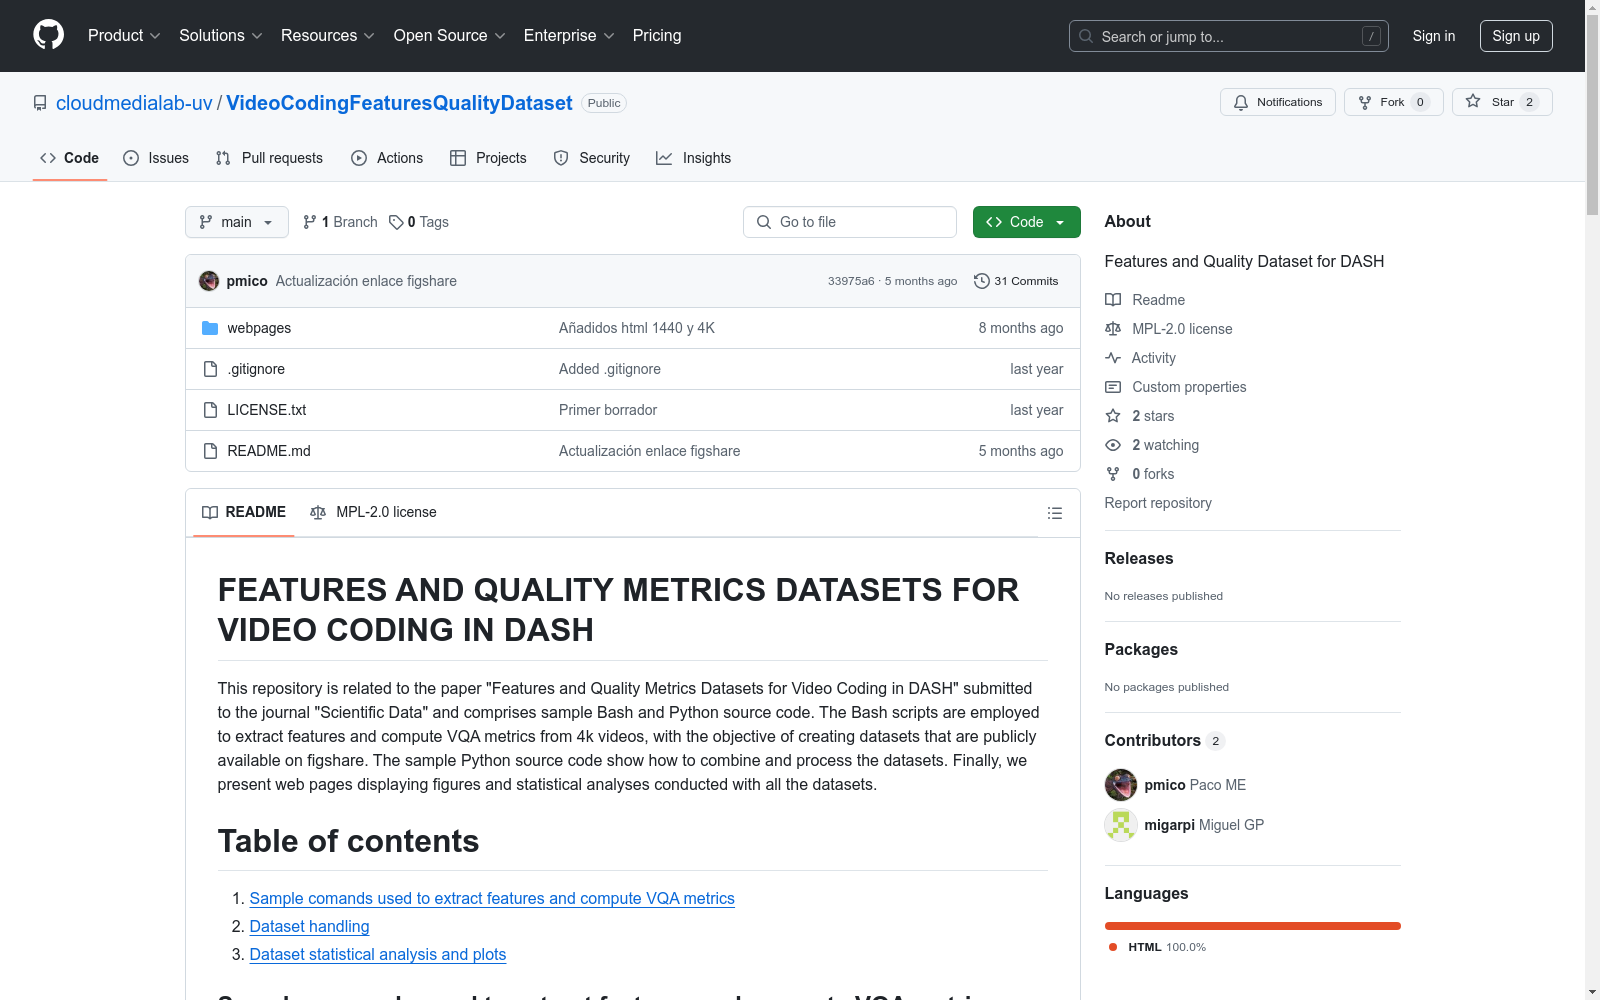Click the fork icon beside 0 forks
Viewport: 1600px width, 1000px height.
pyautogui.click(x=1113, y=474)
